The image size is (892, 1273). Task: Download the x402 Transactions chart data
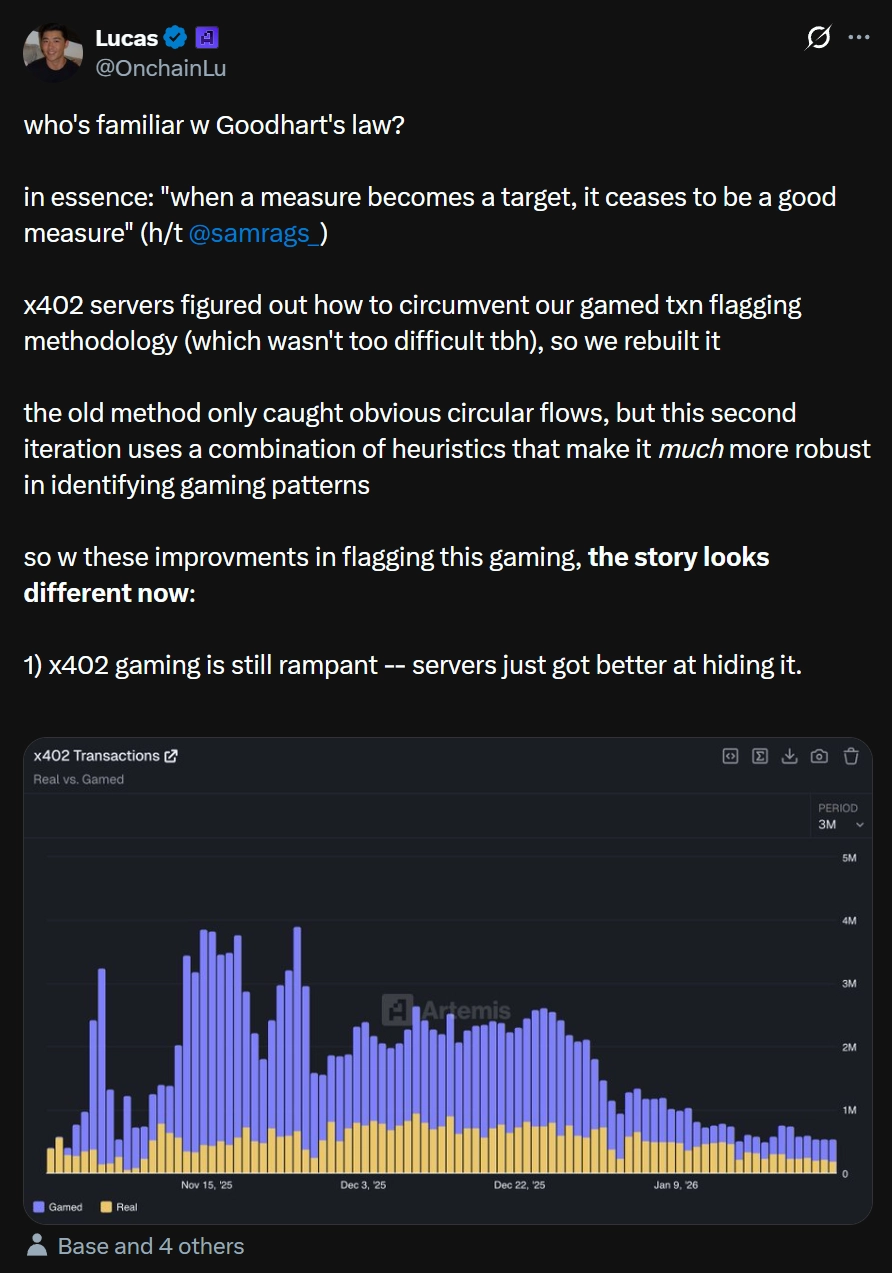pos(789,756)
